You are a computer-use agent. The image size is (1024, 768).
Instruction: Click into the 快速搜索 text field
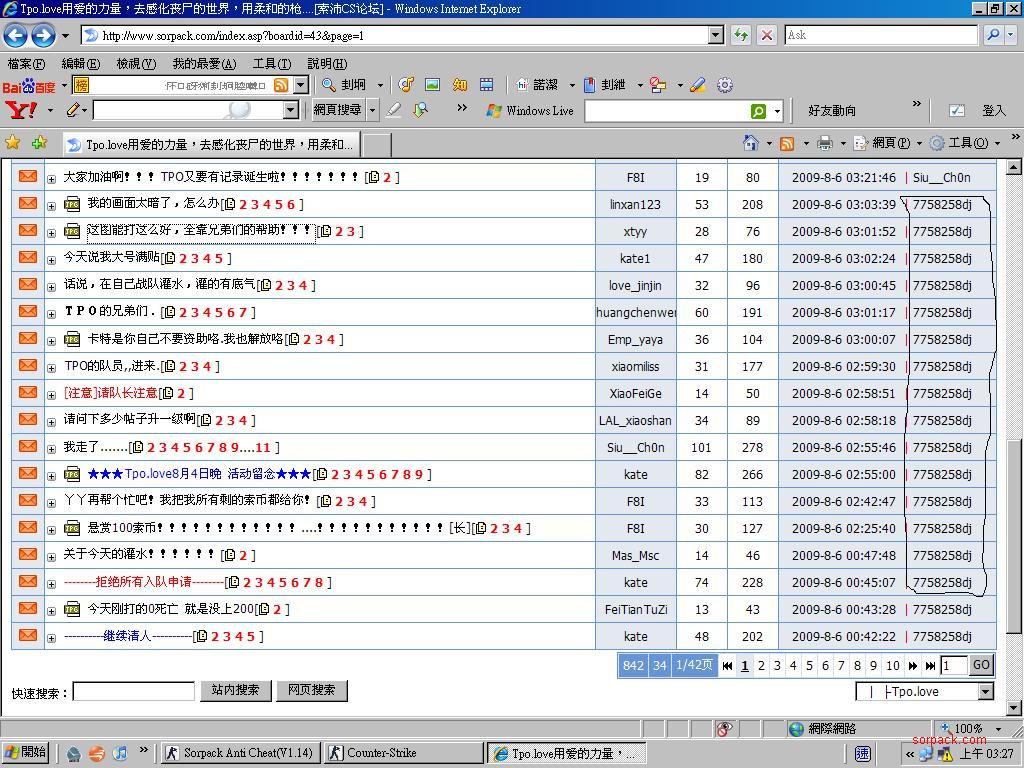click(x=133, y=691)
